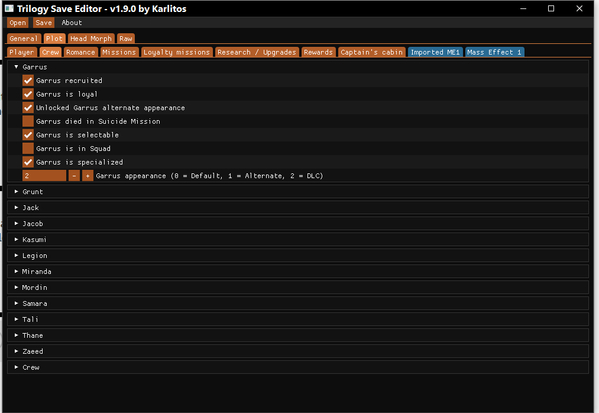599x413 pixels.
Task: Expand the Miranda section
Action: click(298, 271)
